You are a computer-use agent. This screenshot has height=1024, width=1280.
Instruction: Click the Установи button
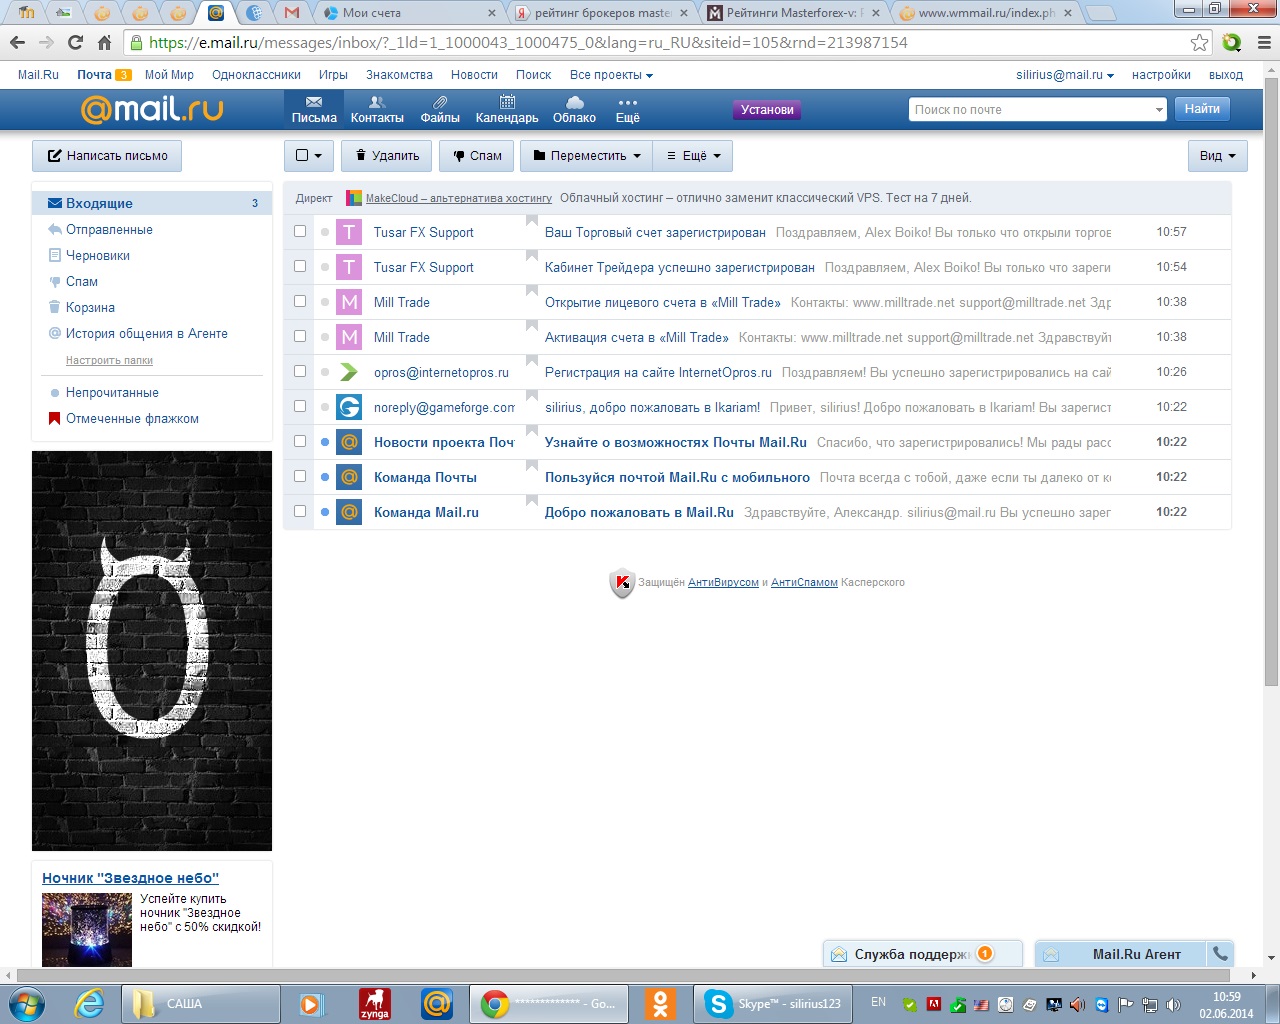(x=767, y=110)
